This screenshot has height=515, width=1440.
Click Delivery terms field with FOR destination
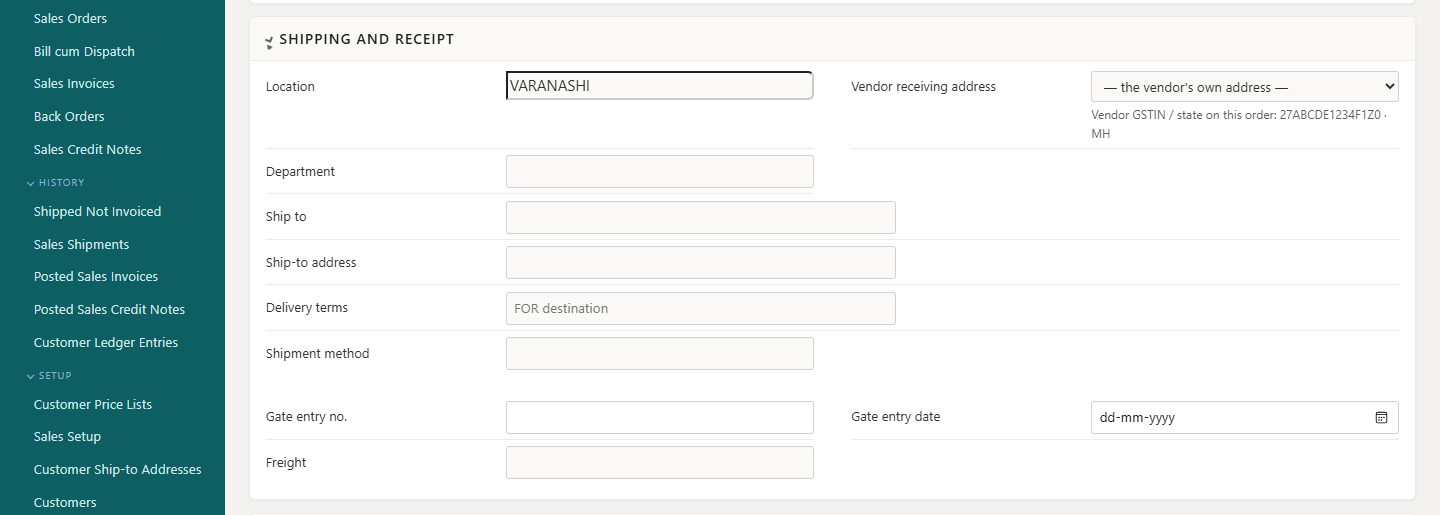point(701,308)
